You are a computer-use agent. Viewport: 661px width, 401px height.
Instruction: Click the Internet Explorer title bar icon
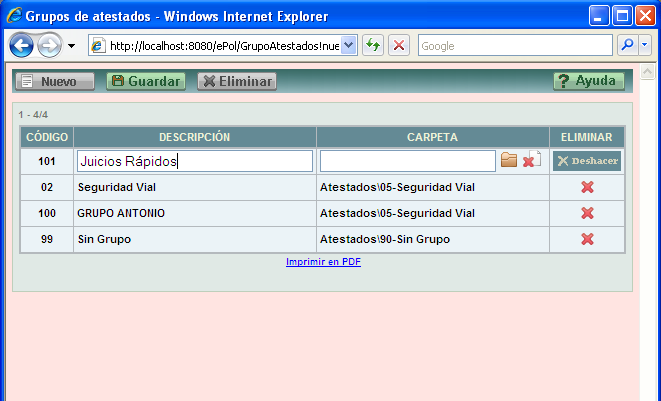[14, 16]
